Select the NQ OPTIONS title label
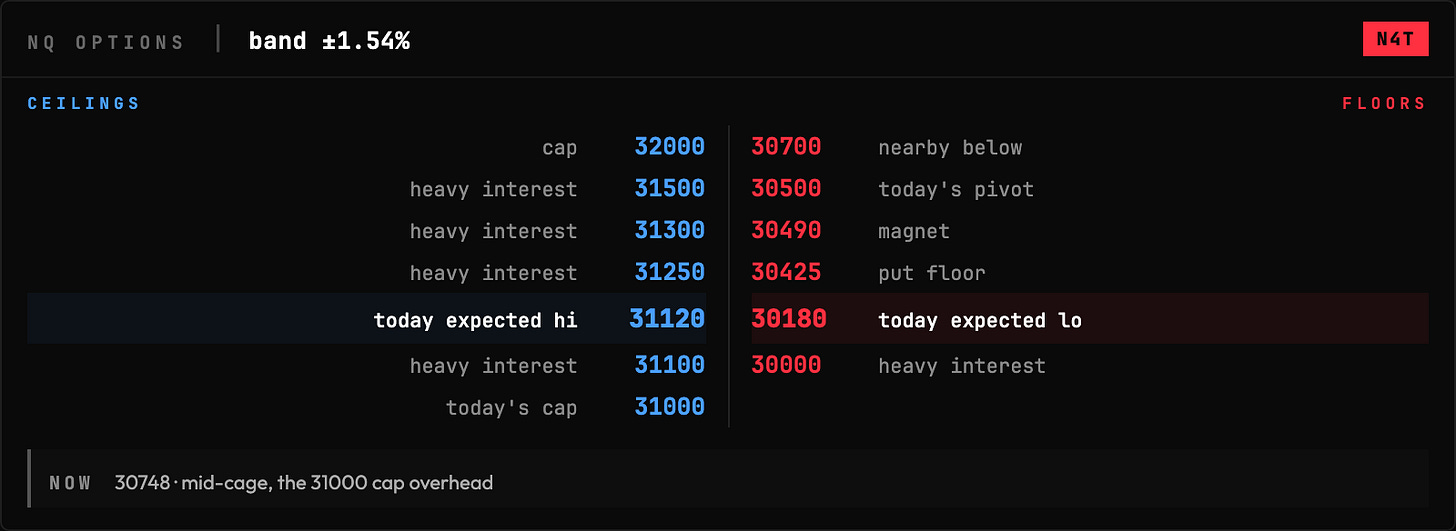1456x531 pixels. [x=106, y=42]
